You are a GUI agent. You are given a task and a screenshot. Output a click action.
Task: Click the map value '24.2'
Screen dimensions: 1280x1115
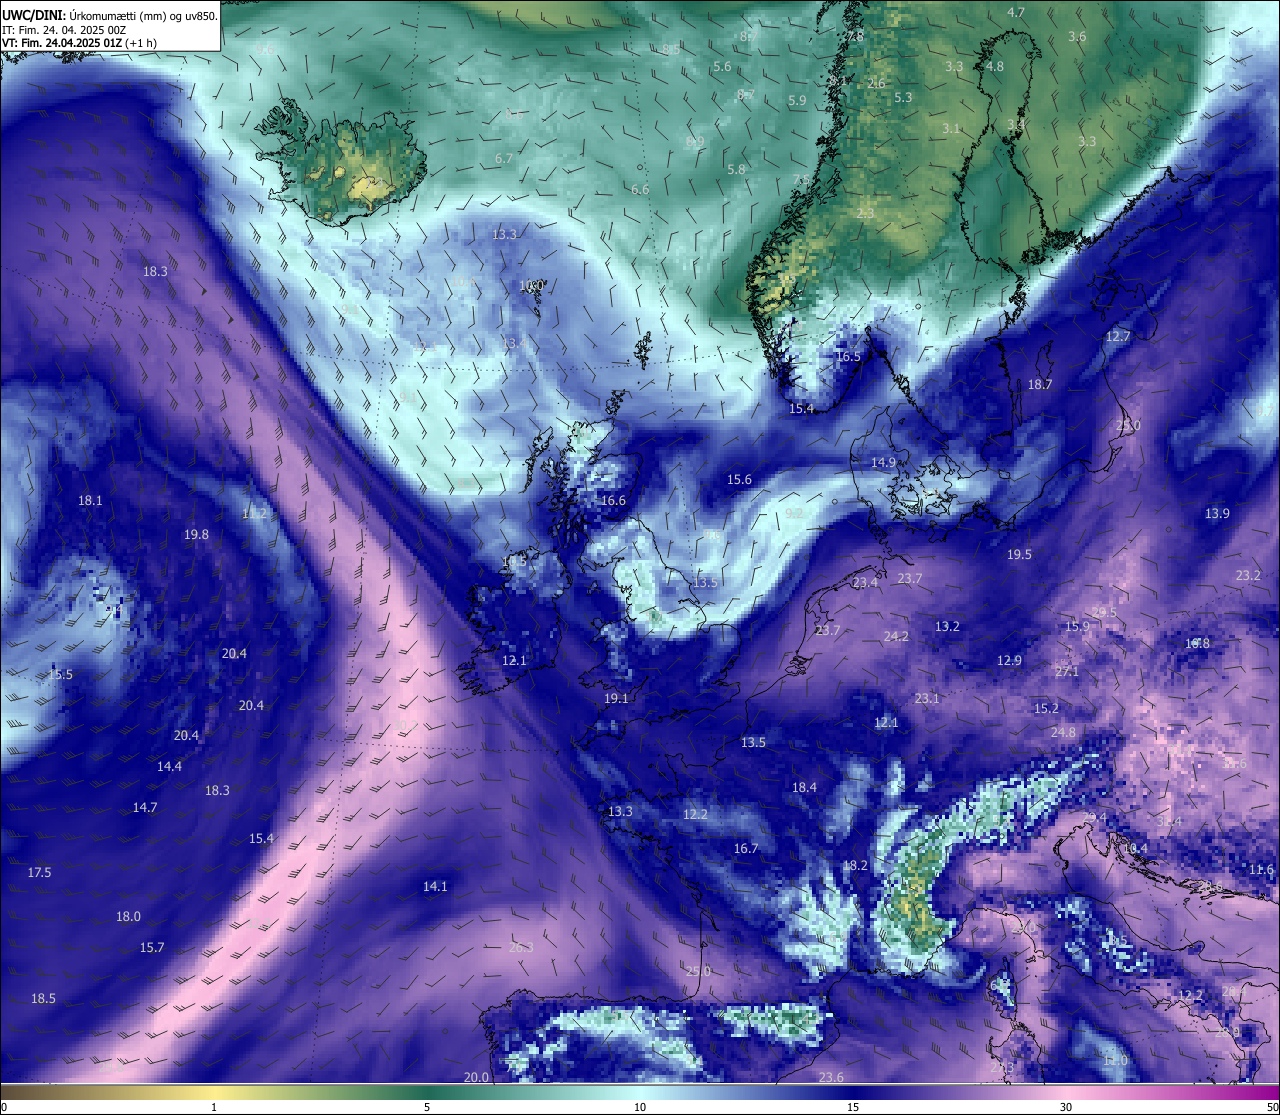point(896,637)
